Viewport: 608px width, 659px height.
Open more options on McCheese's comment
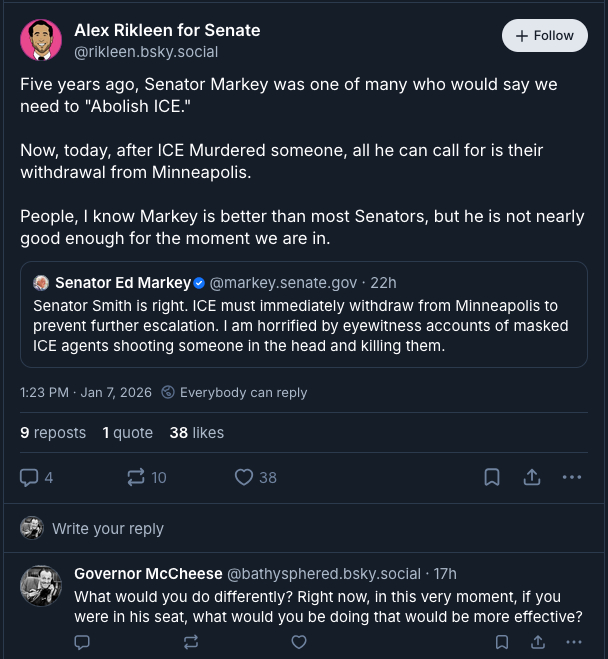click(572, 642)
